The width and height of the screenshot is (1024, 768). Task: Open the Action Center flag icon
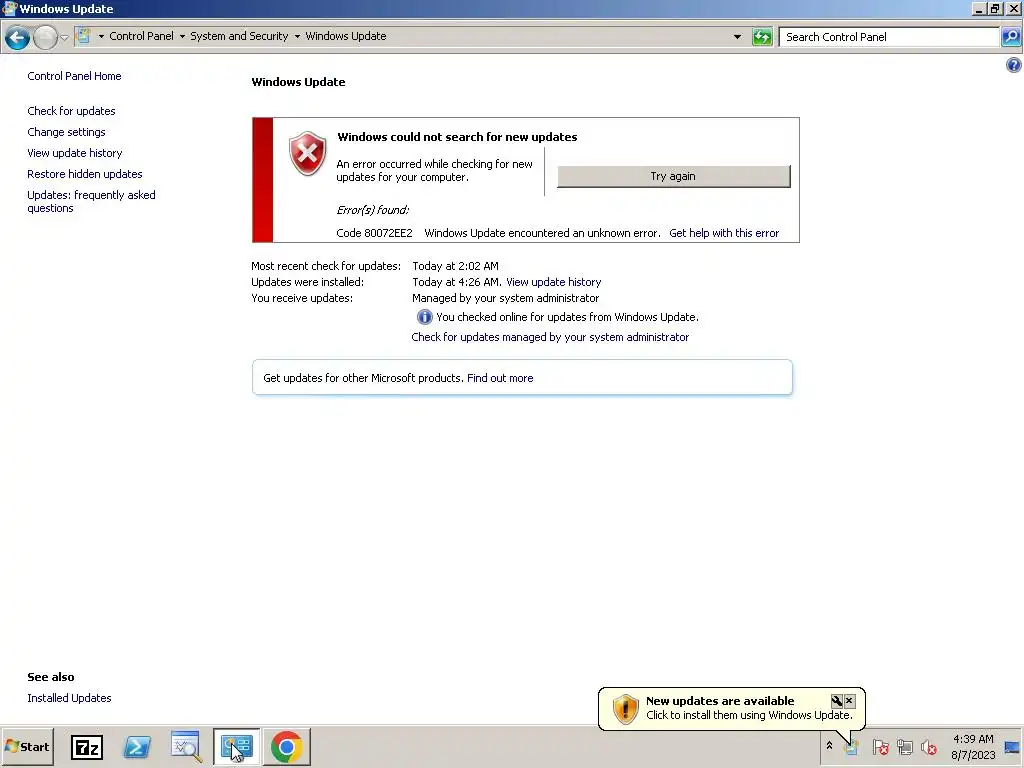[880, 746]
